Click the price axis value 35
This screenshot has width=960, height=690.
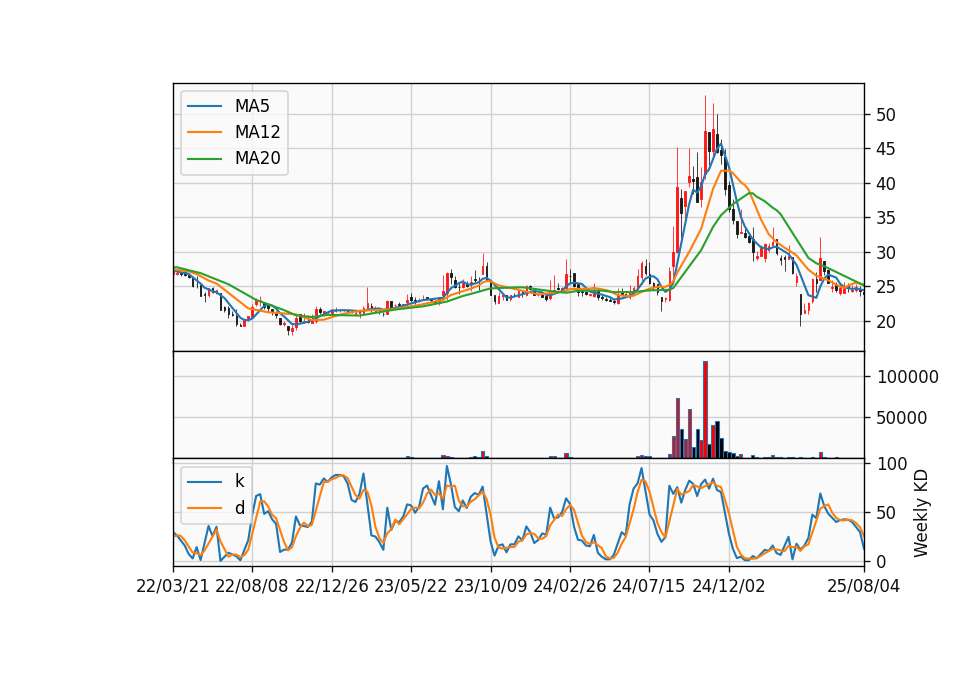coord(886,219)
